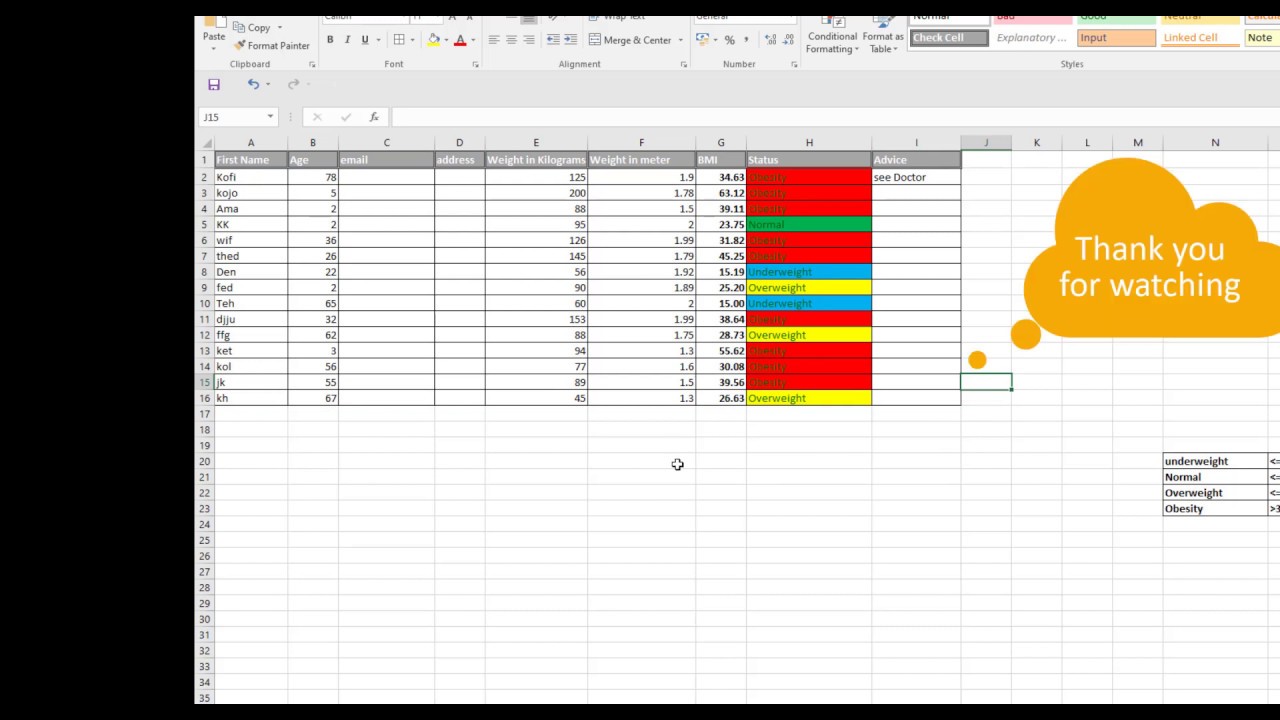Image resolution: width=1280 pixels, height=720 pixels.
Task: Open the underline style dropdown arrow
Action: (x=378, y=40)
